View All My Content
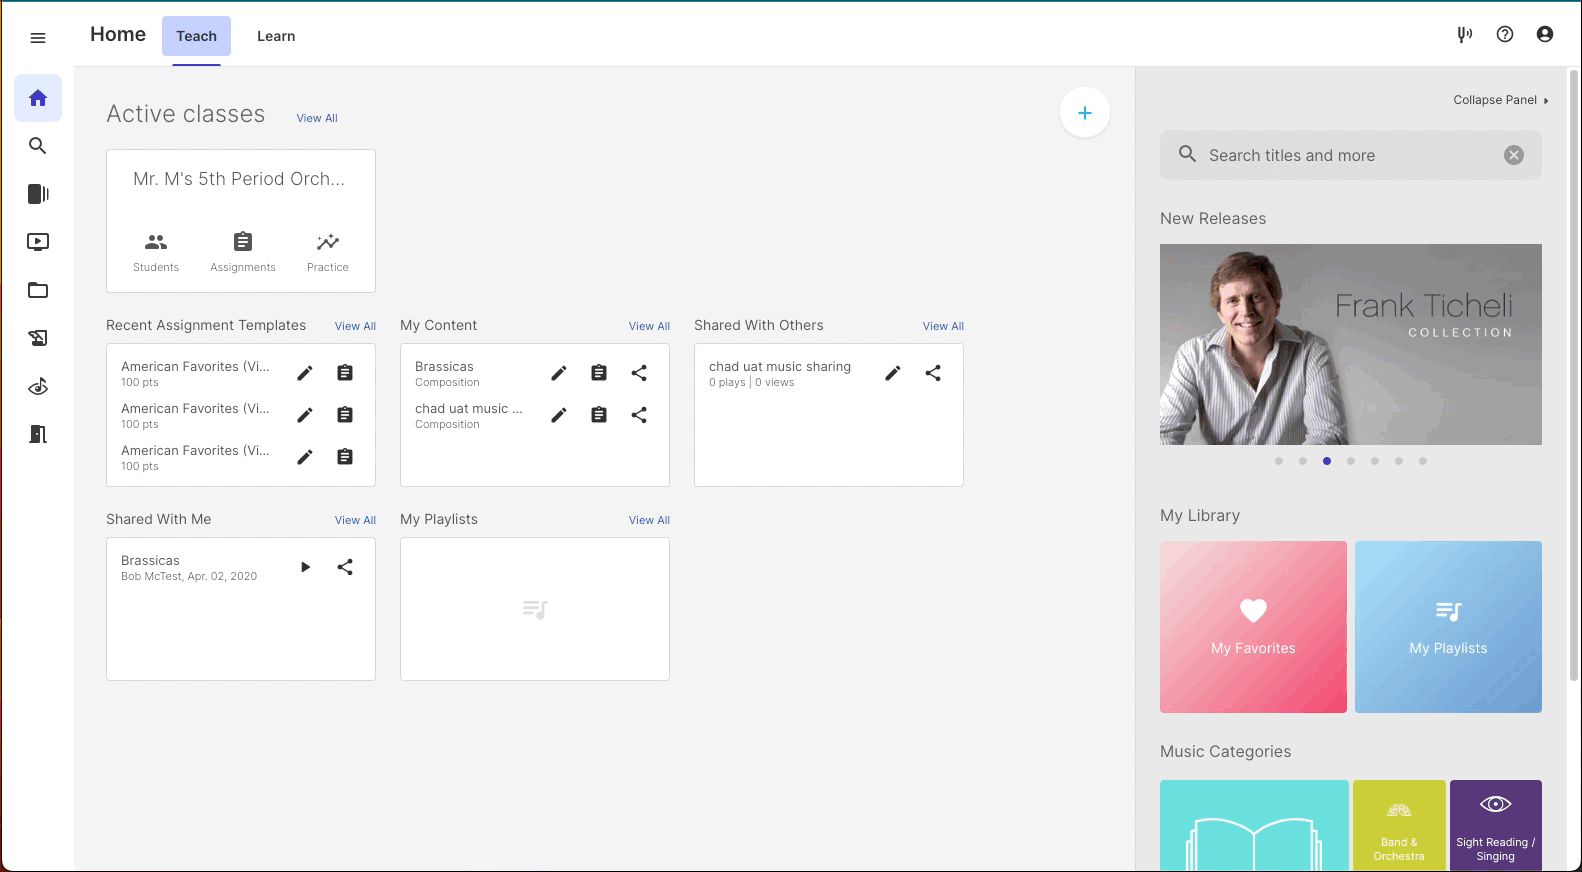Screen dimensions: 1582x872 [x=649, y=326]
